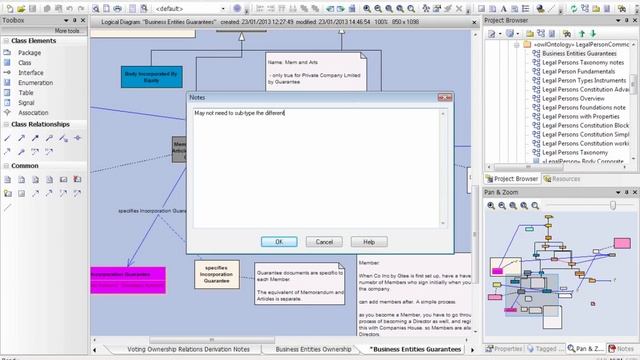Select the Class element in Toolbox

click(x=24, y=63)
